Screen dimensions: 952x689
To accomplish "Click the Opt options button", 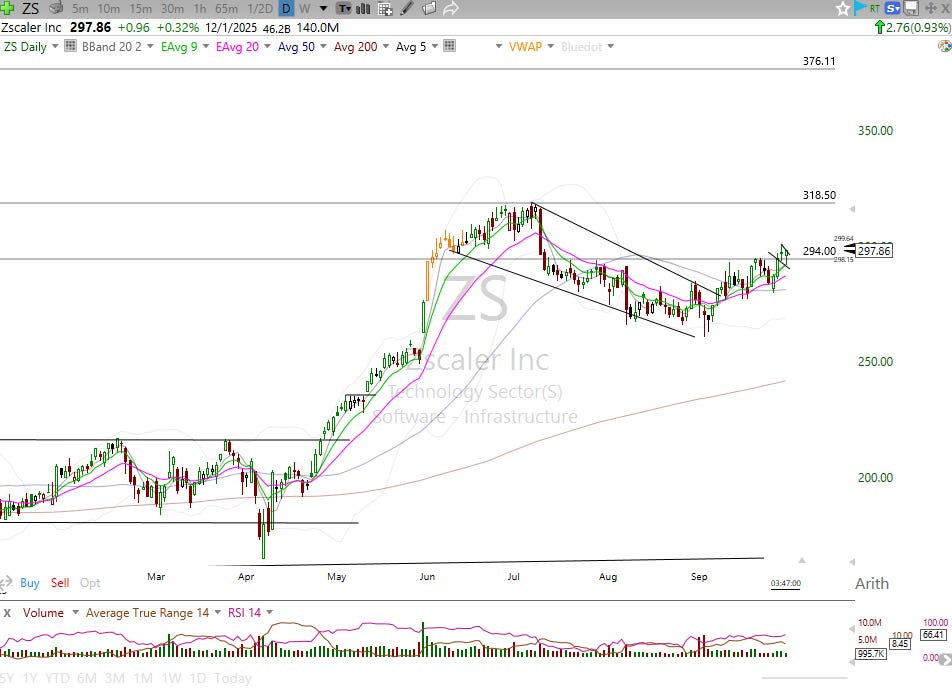I will pos(90,583).
